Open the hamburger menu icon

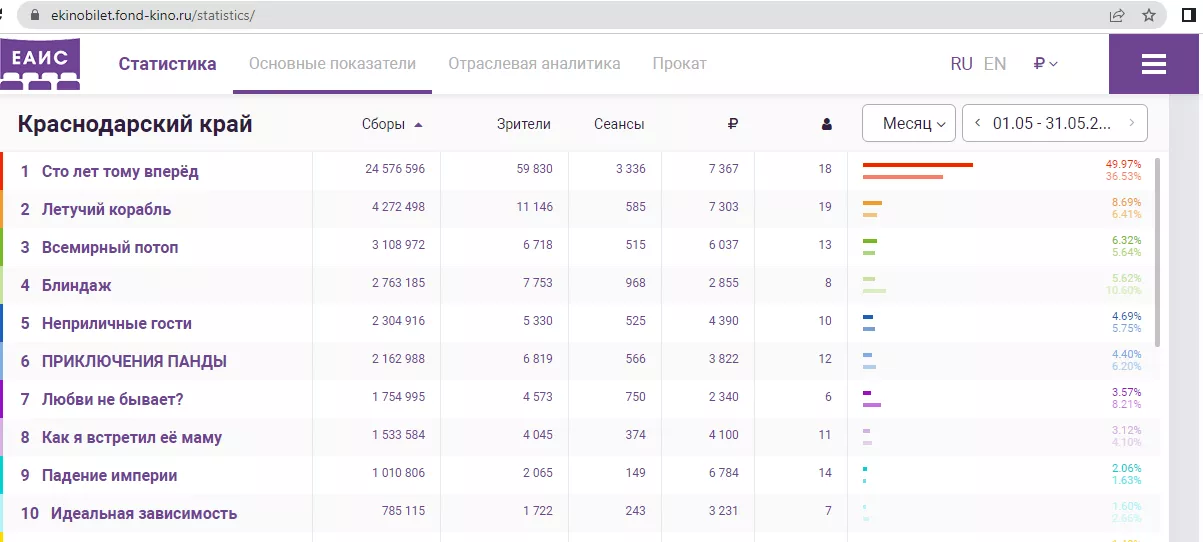pyautogui.click(x=1154, y=64)
